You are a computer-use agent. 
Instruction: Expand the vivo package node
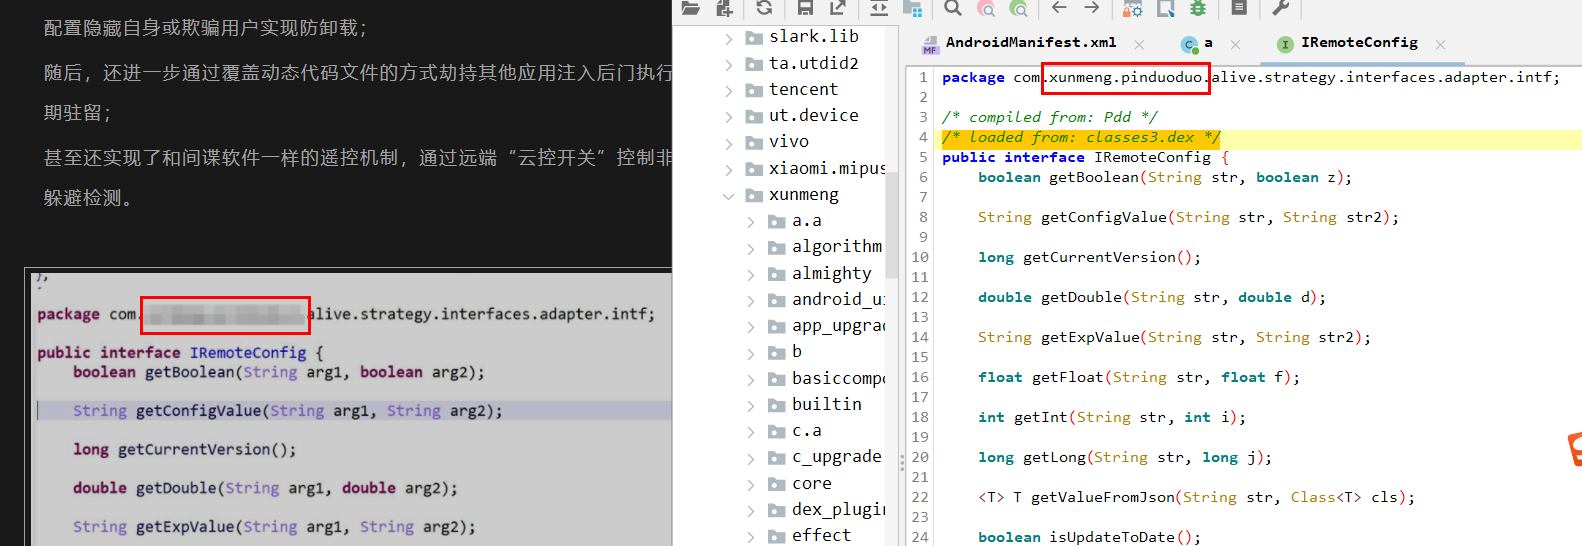click(728, 143)
